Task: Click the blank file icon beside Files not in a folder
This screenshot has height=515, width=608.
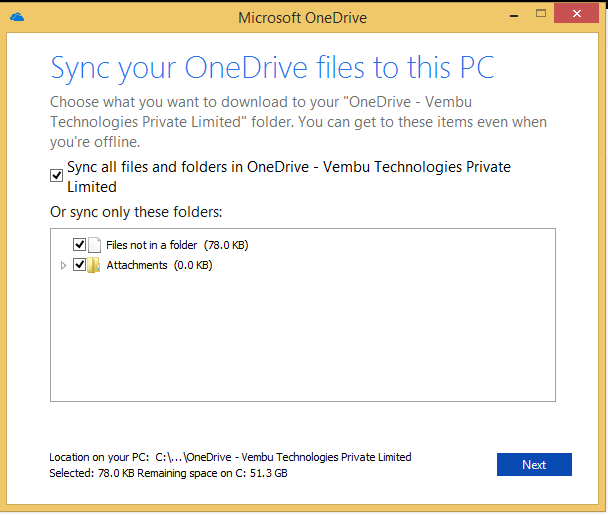Action: click(94, 245)
